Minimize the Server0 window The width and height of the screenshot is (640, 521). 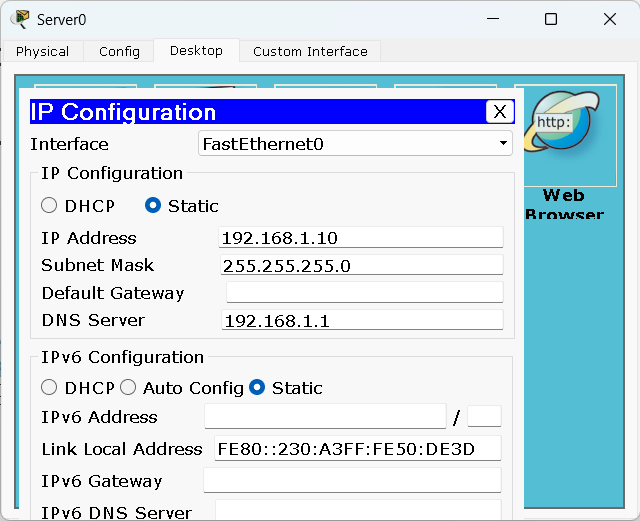493,19
